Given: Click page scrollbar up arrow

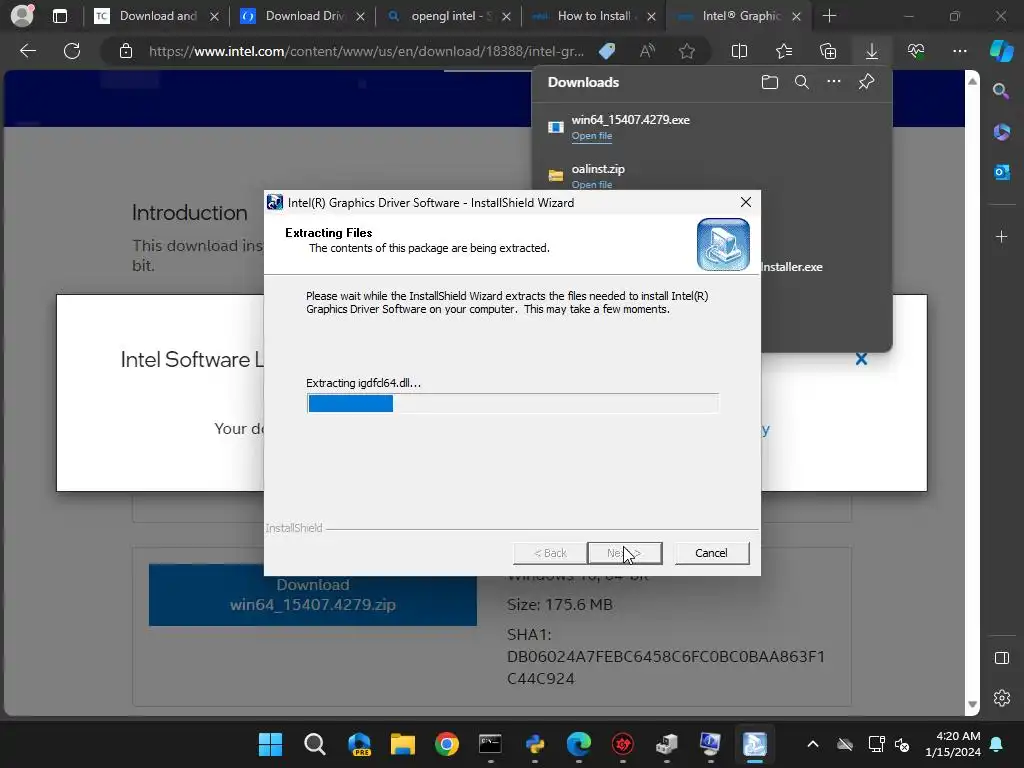Looking at the screenshot, I should (x=972, y=81).
